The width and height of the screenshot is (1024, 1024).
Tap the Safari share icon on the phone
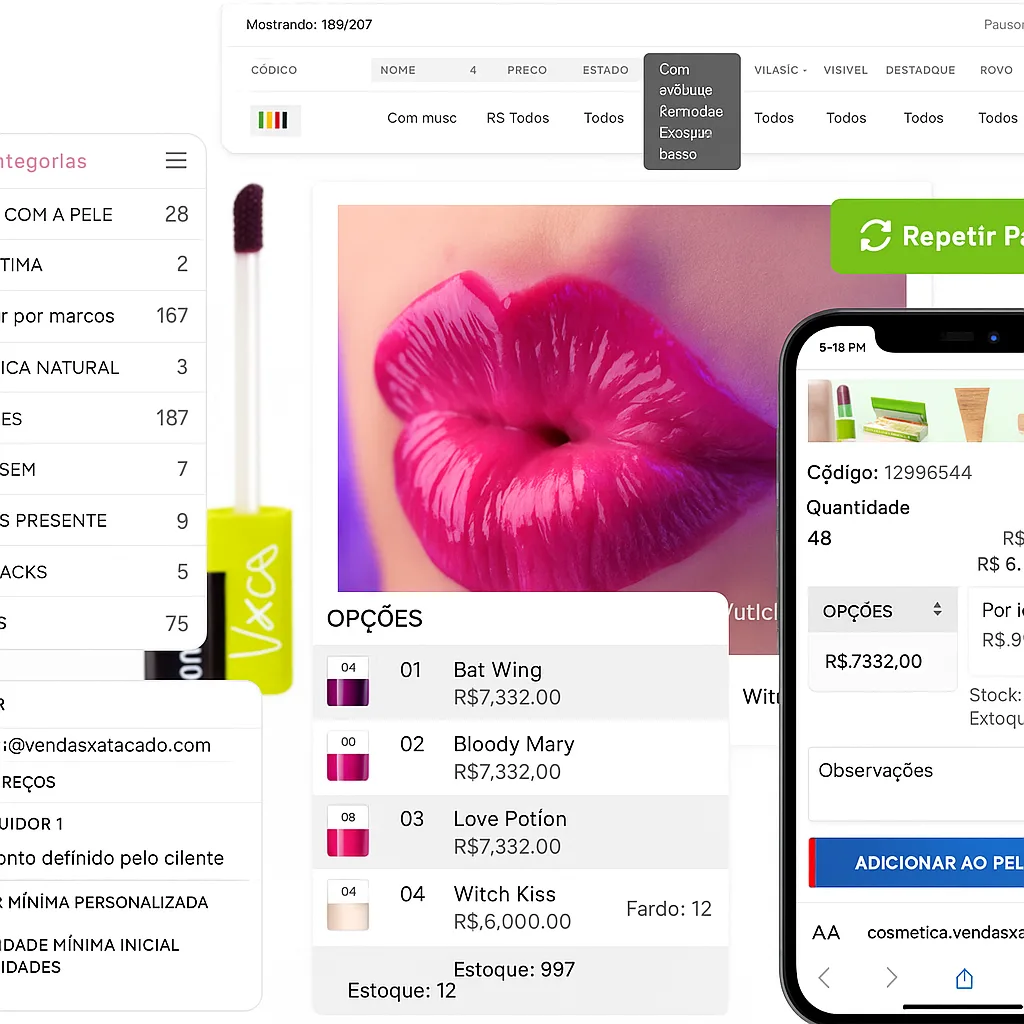[x=963, y=978]
